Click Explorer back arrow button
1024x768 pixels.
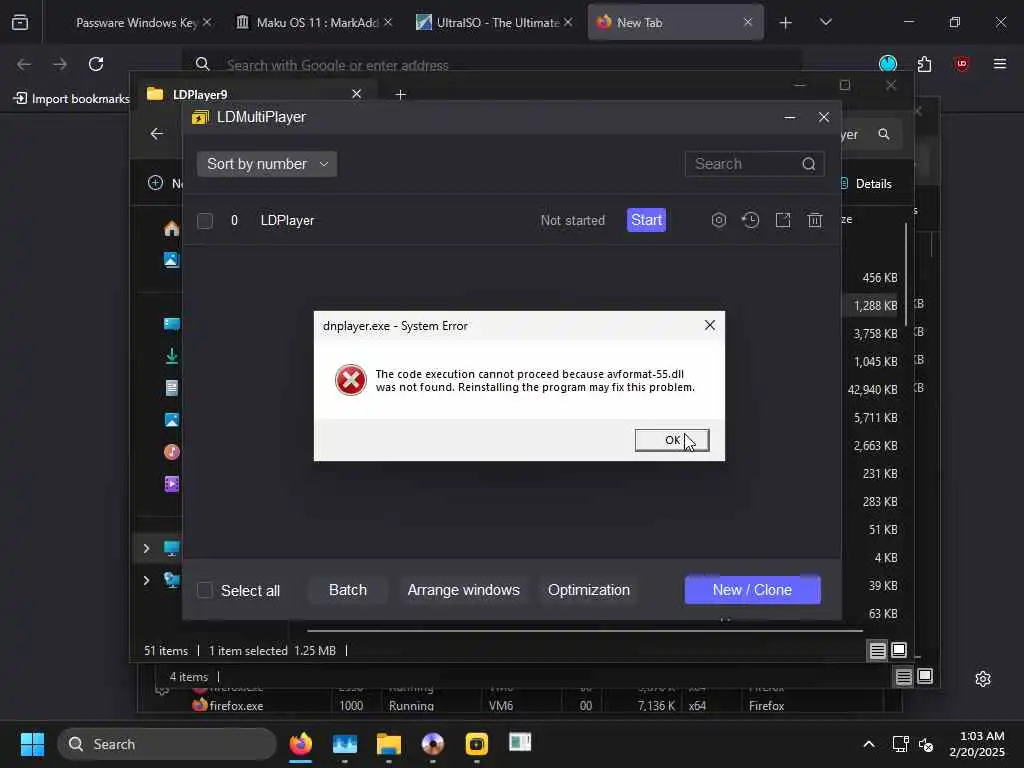[157, 134]
